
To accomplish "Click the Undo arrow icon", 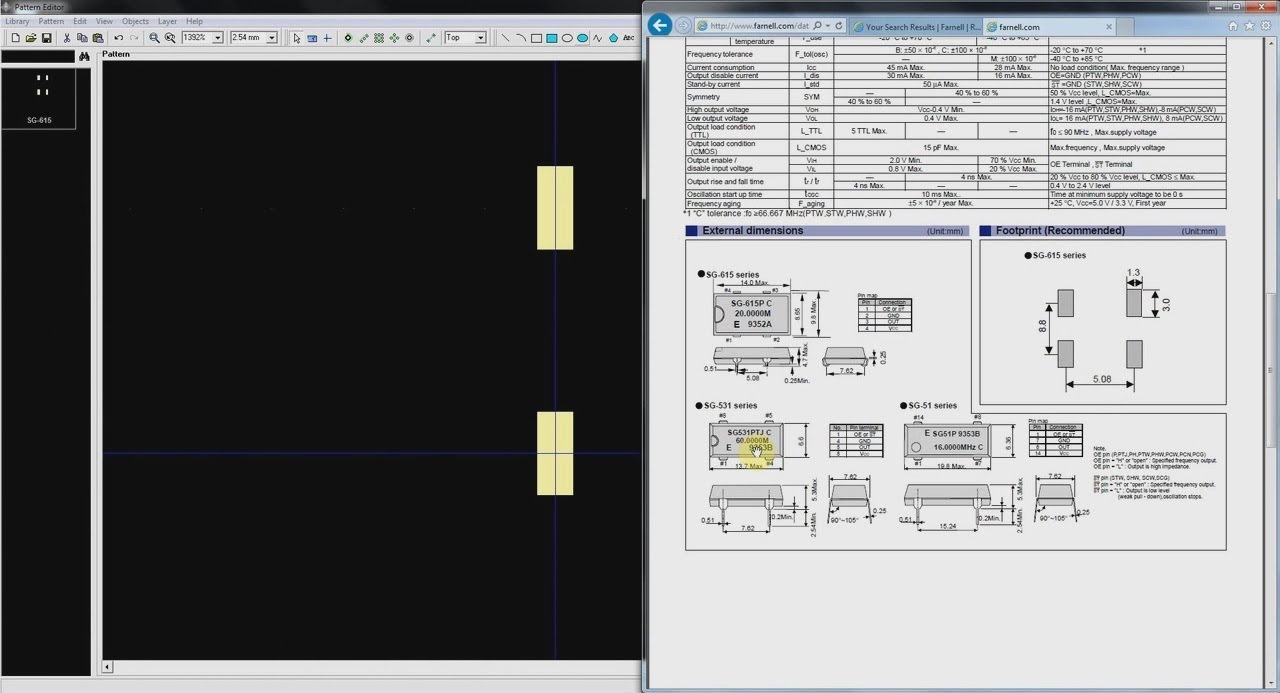I will coord(119,38).
